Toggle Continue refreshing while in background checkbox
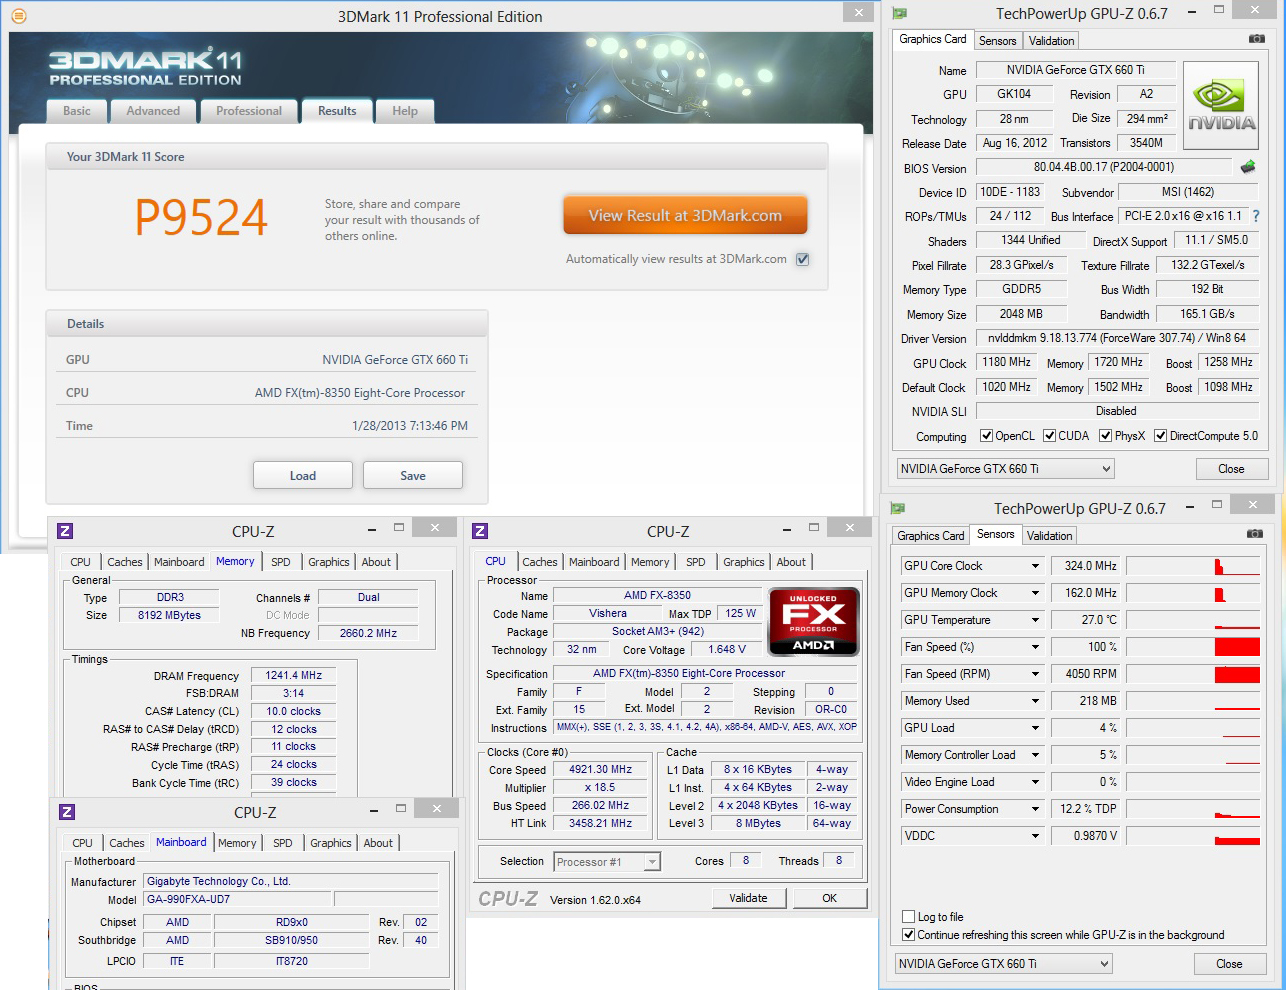 [908, 935]
